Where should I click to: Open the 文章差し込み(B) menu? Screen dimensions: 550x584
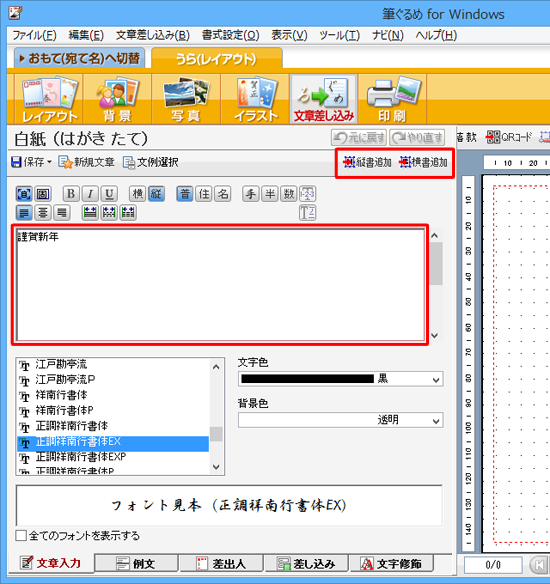153,35
